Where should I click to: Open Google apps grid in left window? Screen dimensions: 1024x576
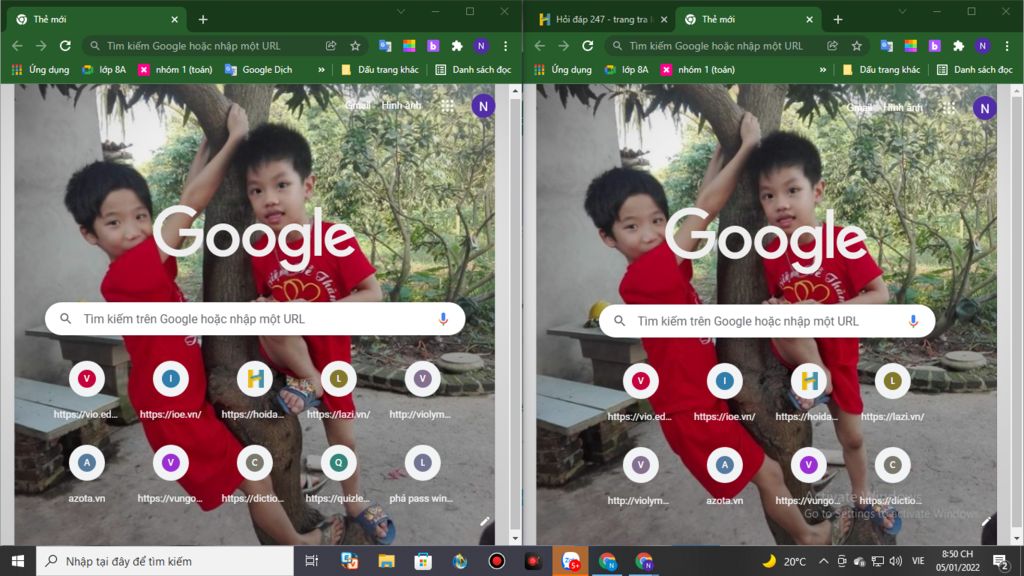point(447,106)
